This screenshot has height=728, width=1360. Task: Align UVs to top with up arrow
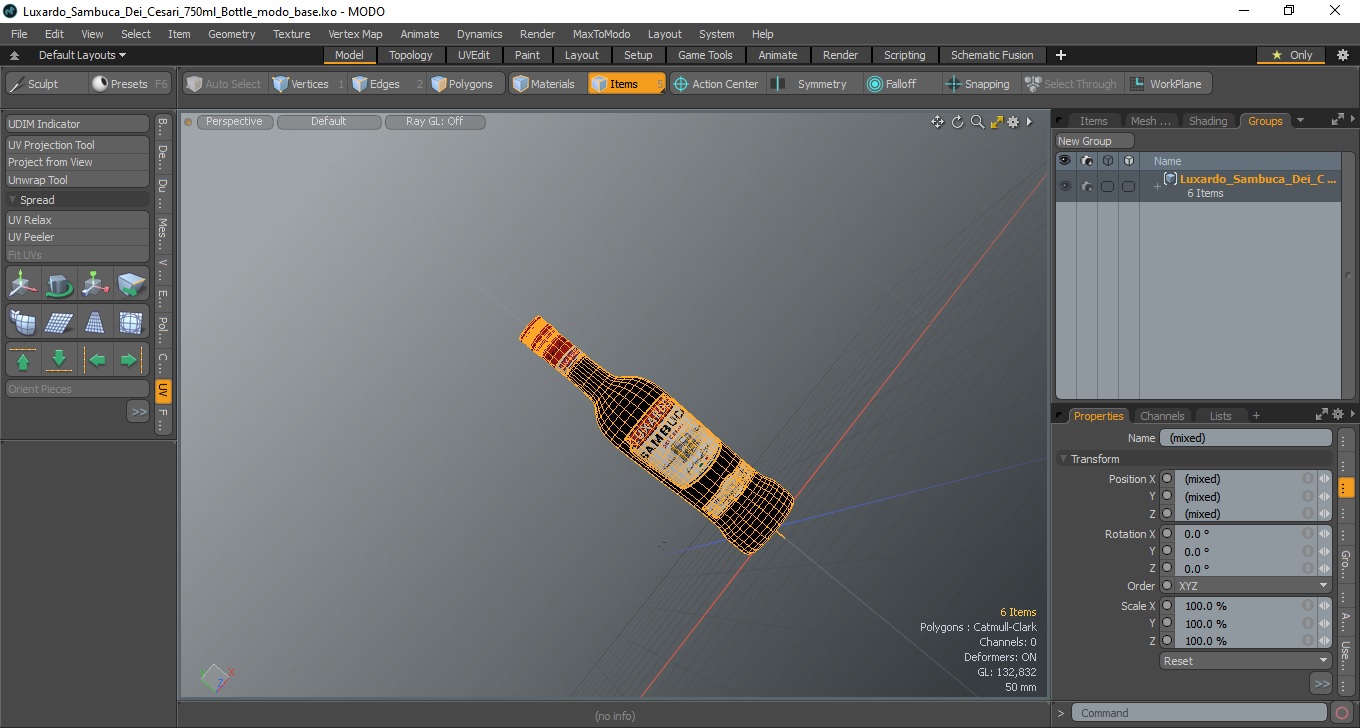(24, 360)
